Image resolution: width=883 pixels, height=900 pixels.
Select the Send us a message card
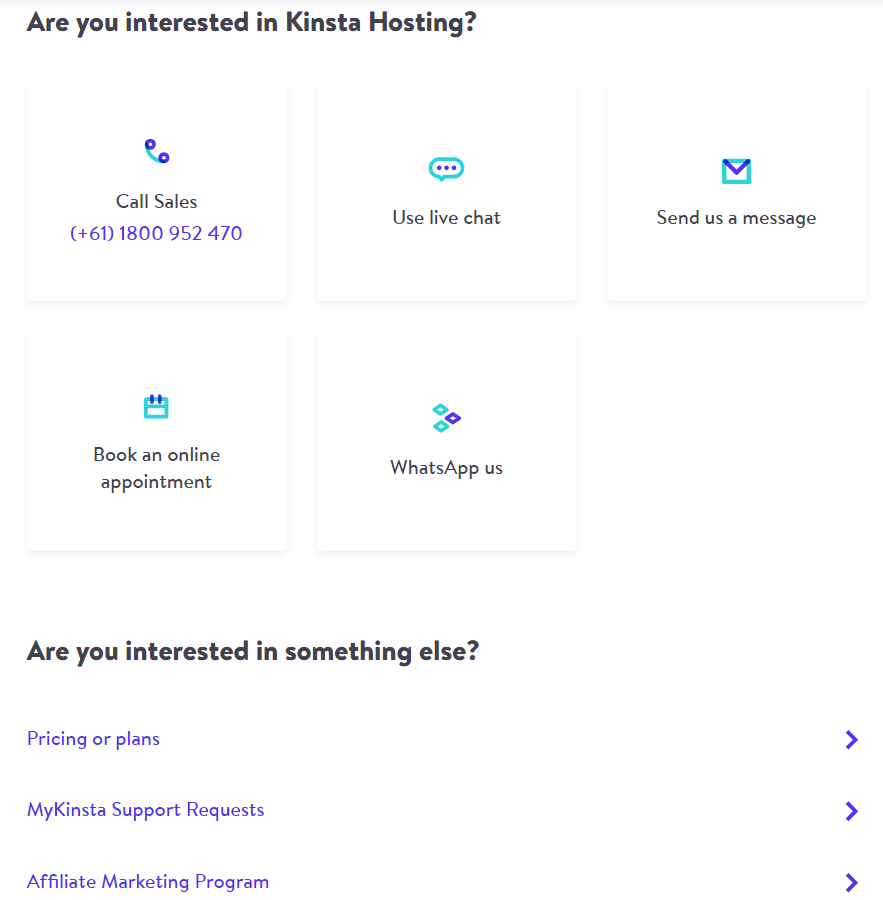tap(736, 190)
